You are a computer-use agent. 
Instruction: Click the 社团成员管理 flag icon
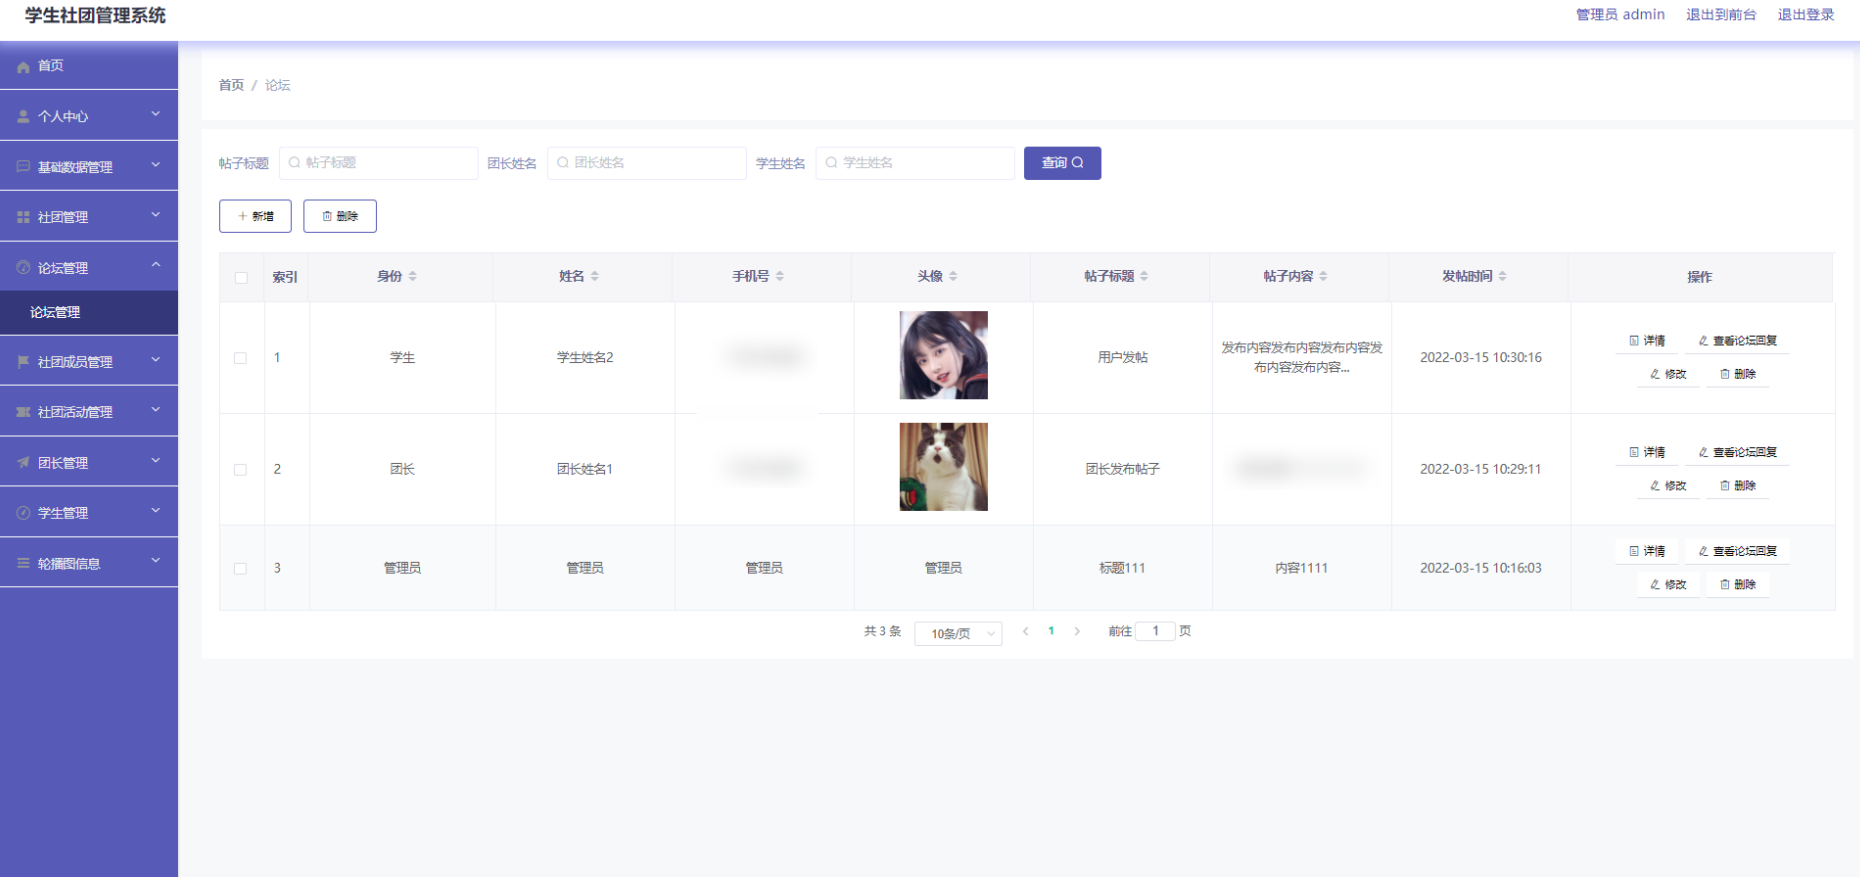tap(23, 362)
